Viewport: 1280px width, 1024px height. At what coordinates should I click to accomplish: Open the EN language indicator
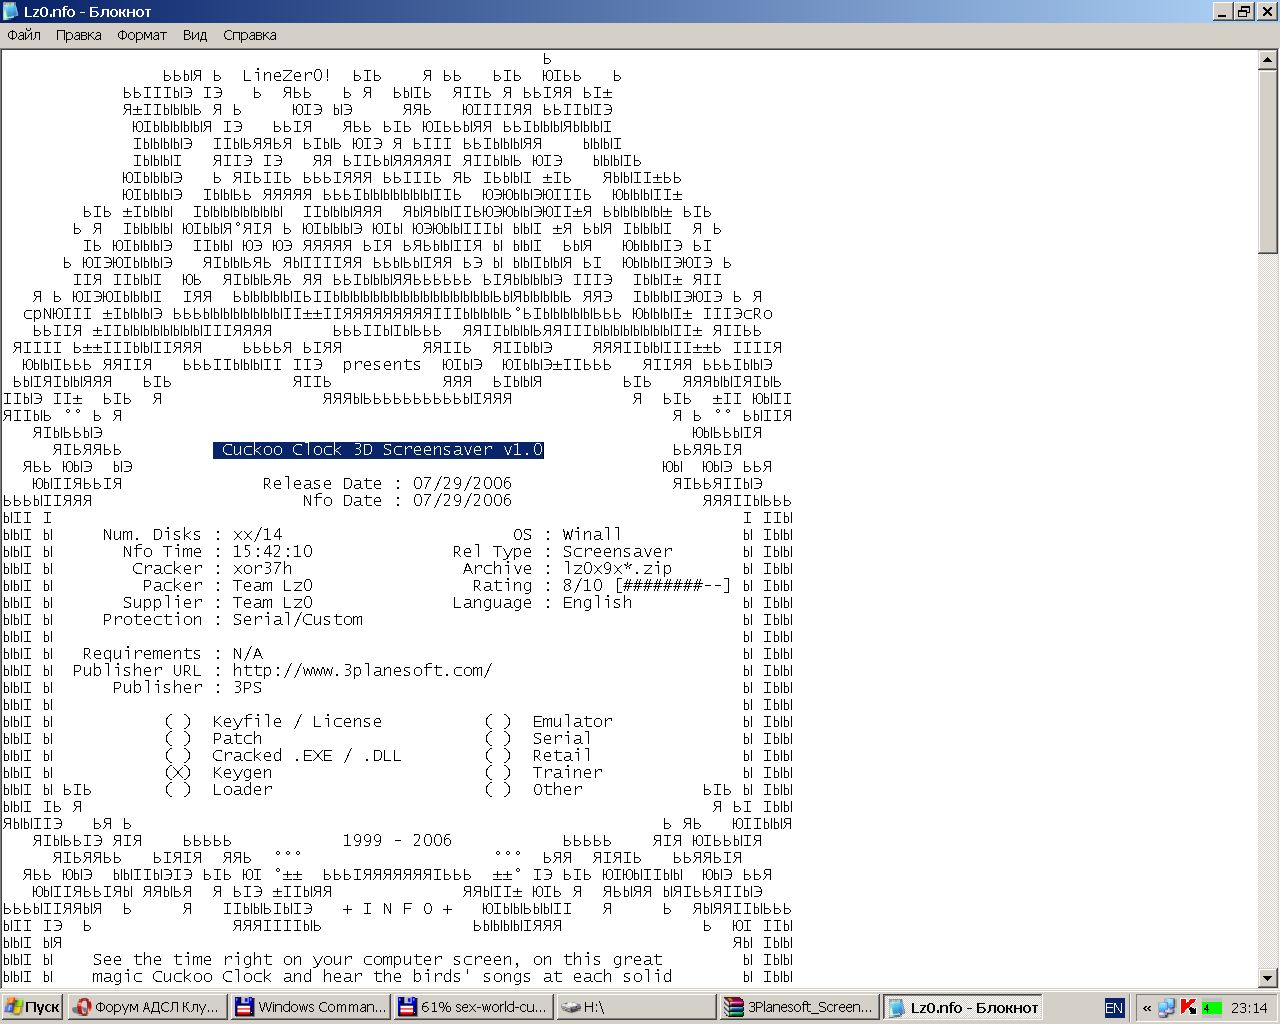[x=1114, y=1007]
